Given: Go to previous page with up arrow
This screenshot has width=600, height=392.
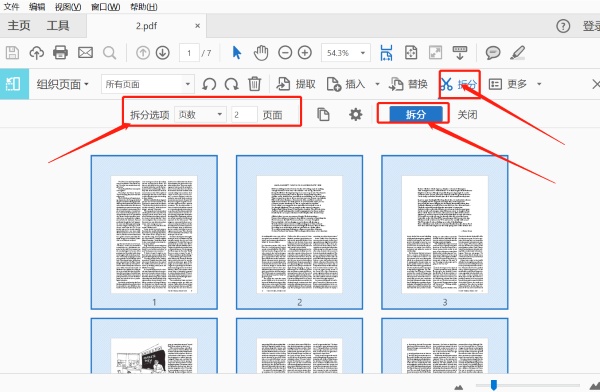Looking at the screenshot, I should point(143,53).
